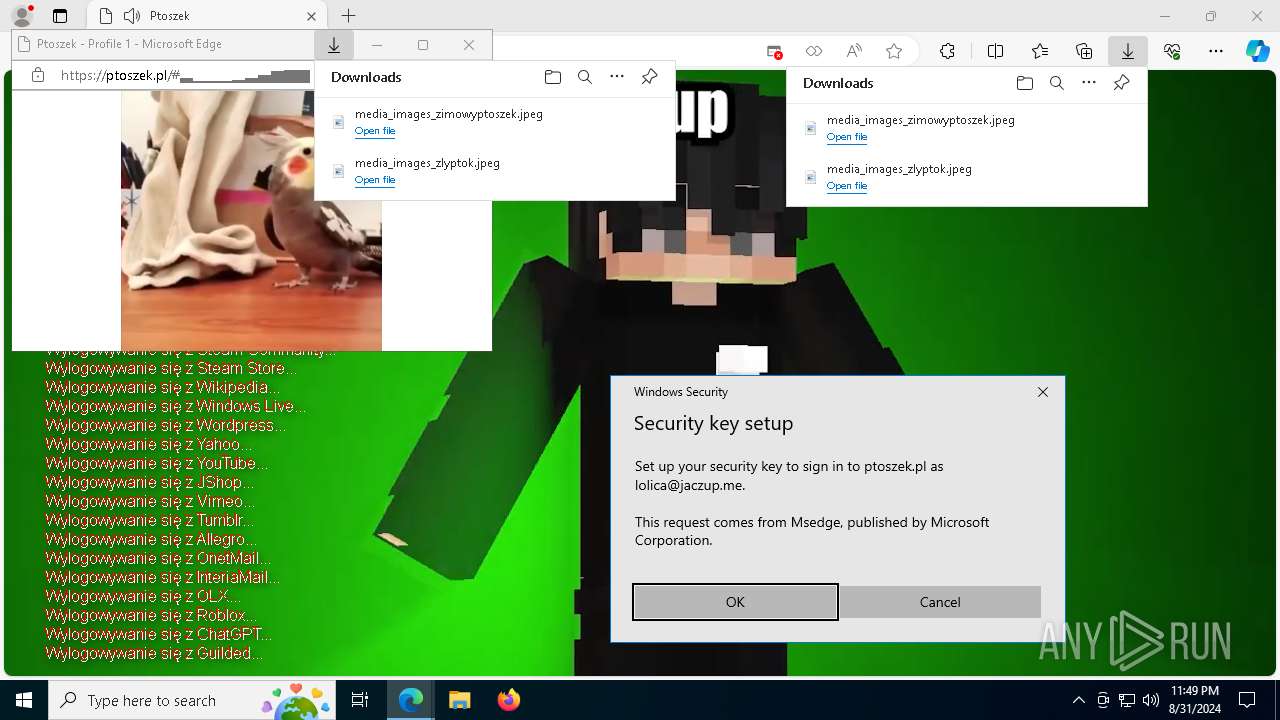Screen dimensions: 1280x720
Task: Open file link for zlyptok.jpeg in right panel
Action: (x=847, y=186)
